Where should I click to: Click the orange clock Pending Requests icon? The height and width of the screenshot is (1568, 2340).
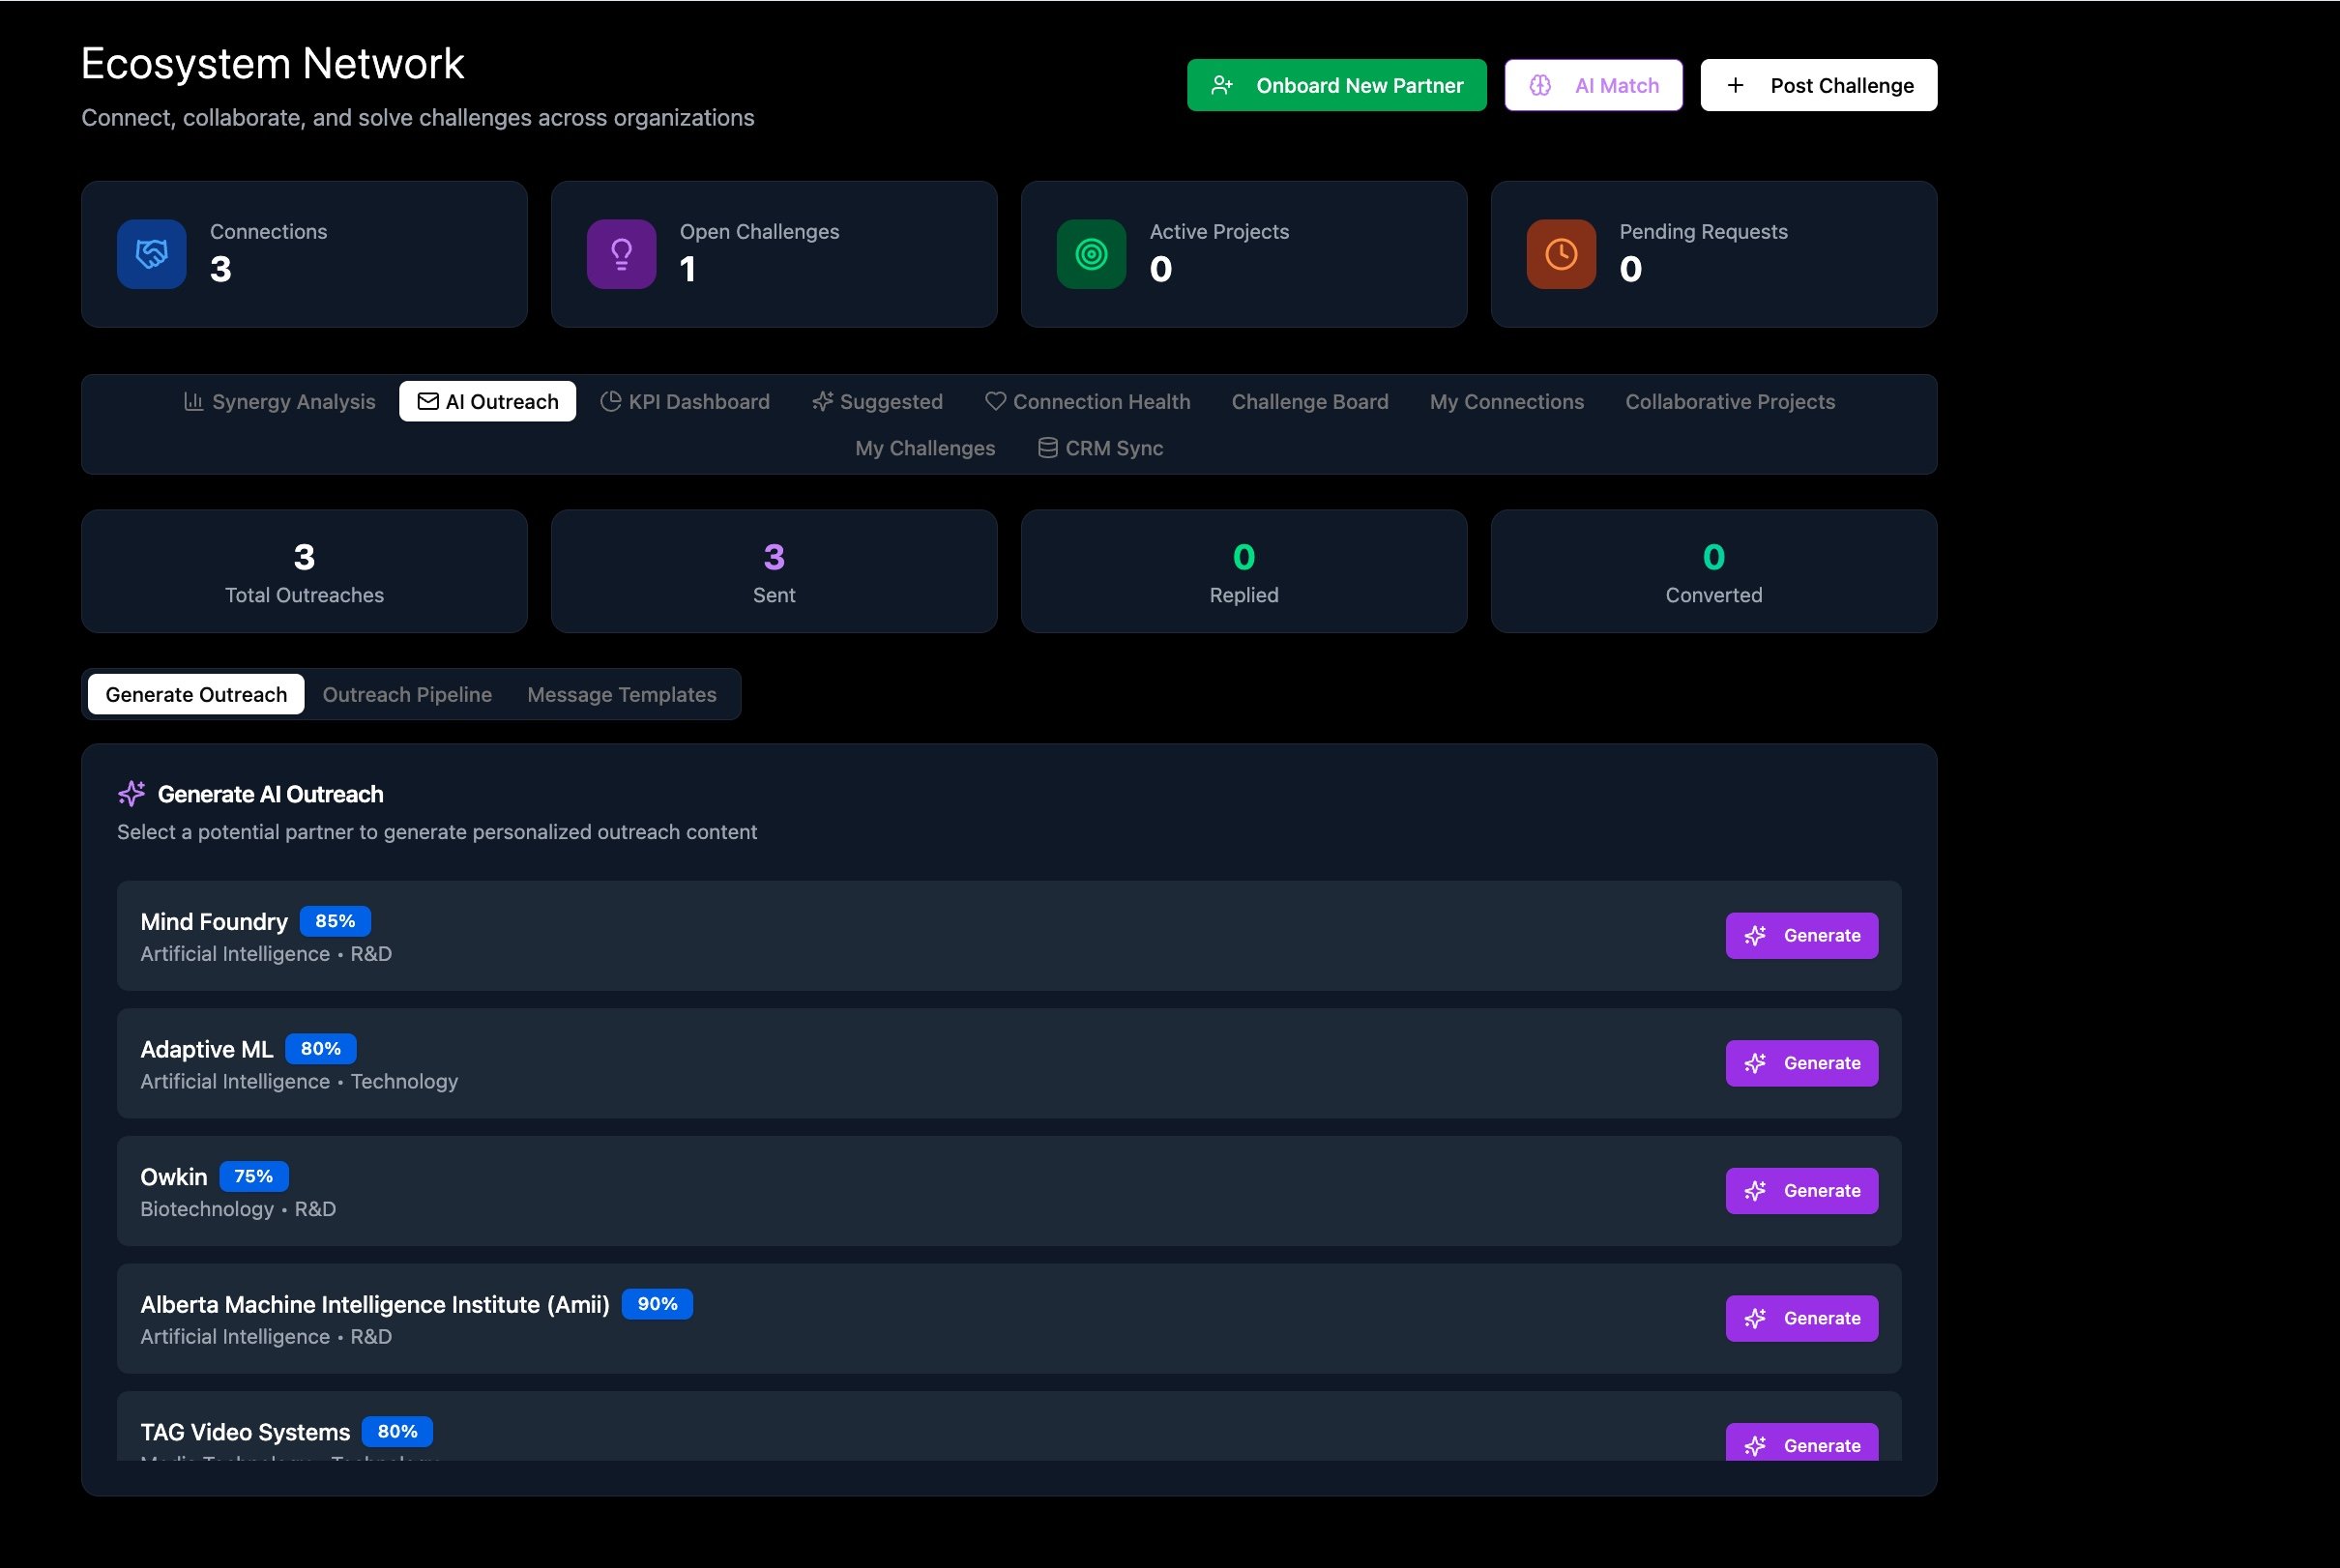point(1561,254)
